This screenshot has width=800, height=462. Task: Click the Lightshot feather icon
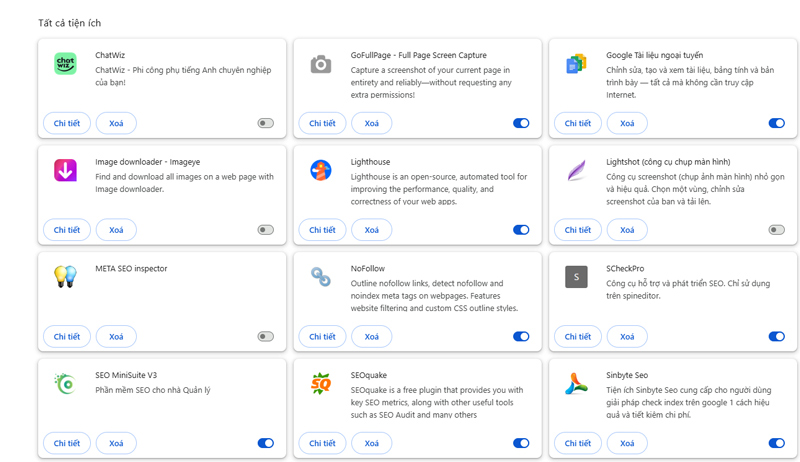(576, 170)
